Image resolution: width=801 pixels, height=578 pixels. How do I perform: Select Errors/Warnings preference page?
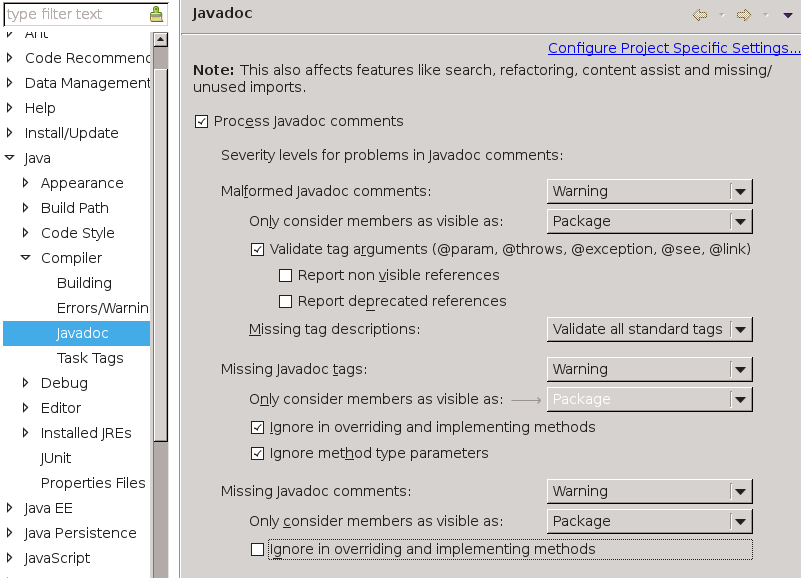click(103, 308)
